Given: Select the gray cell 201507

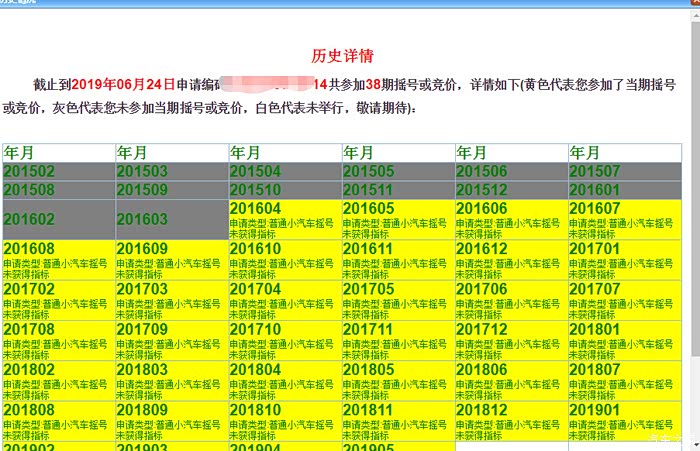Looking at the screenshot, I should (x=625, y=171).
